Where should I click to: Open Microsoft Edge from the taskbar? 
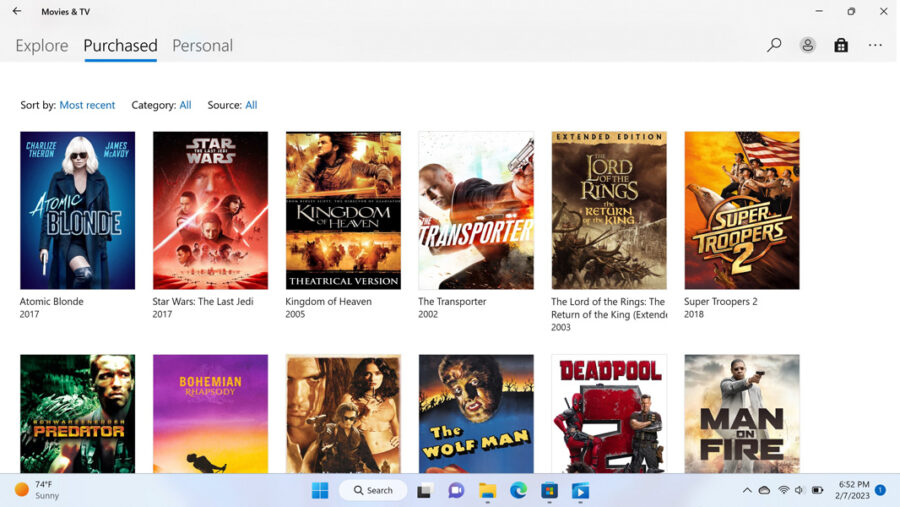(518, 490)
